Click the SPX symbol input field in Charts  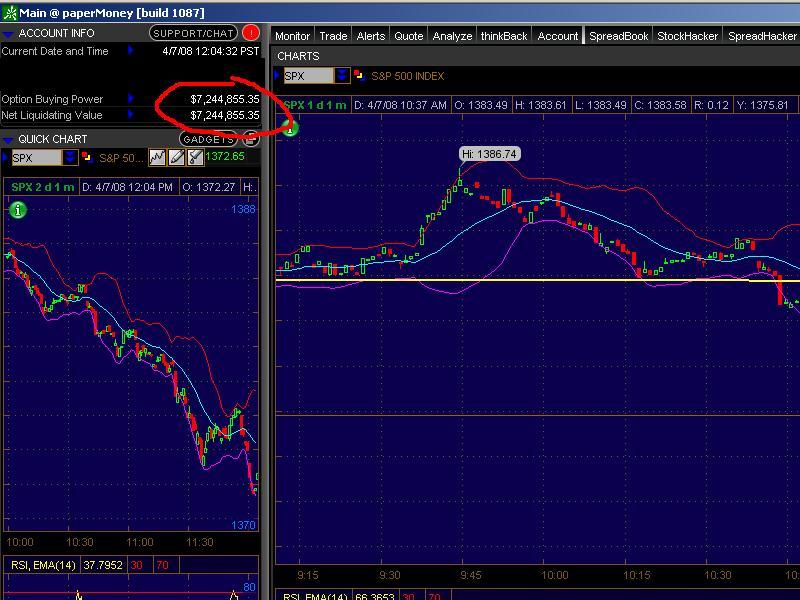(x=307, y=76)
